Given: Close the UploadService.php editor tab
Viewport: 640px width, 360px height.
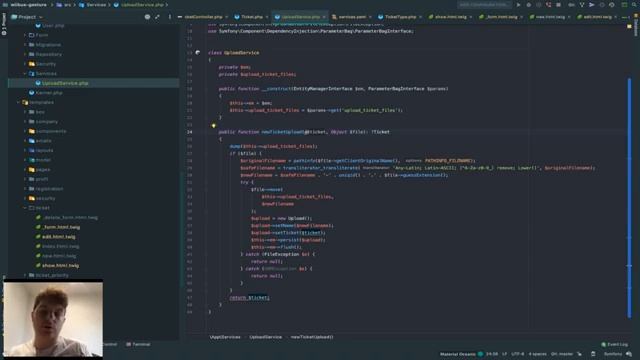Looking at the screenshot, I should (x=324, y=17).
